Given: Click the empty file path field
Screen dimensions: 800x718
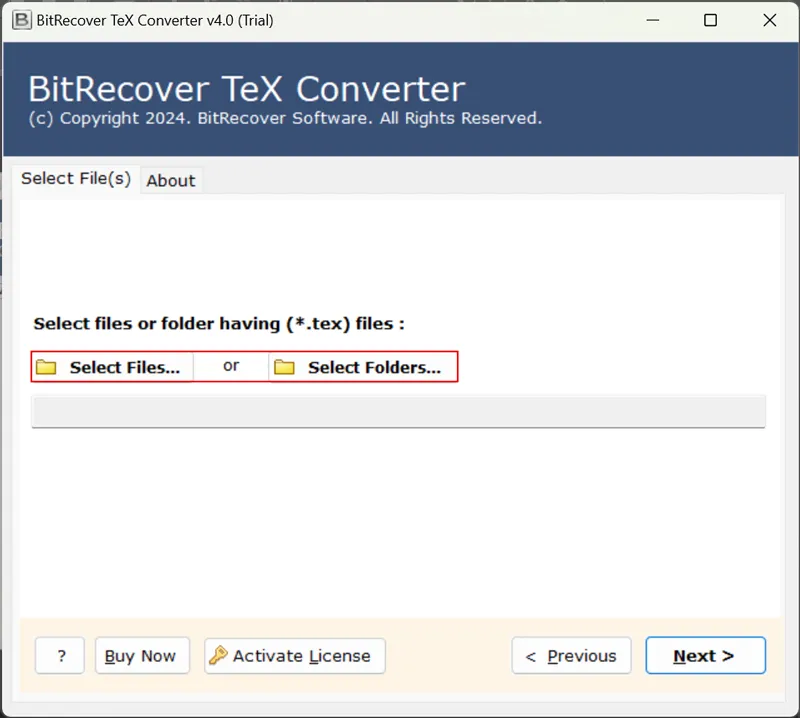Looking at the screenshot, I should (398, 411).
